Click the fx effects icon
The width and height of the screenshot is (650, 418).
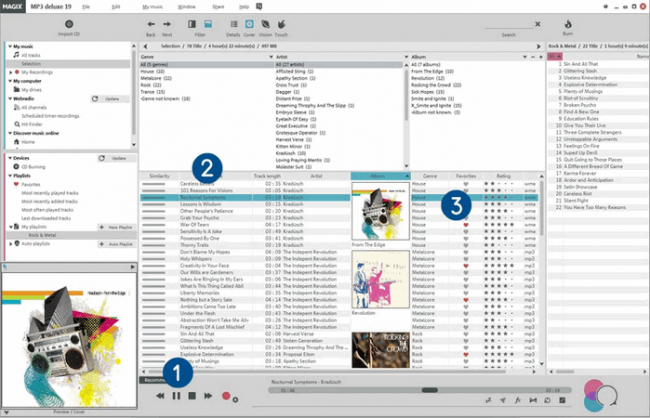[518, 400]
